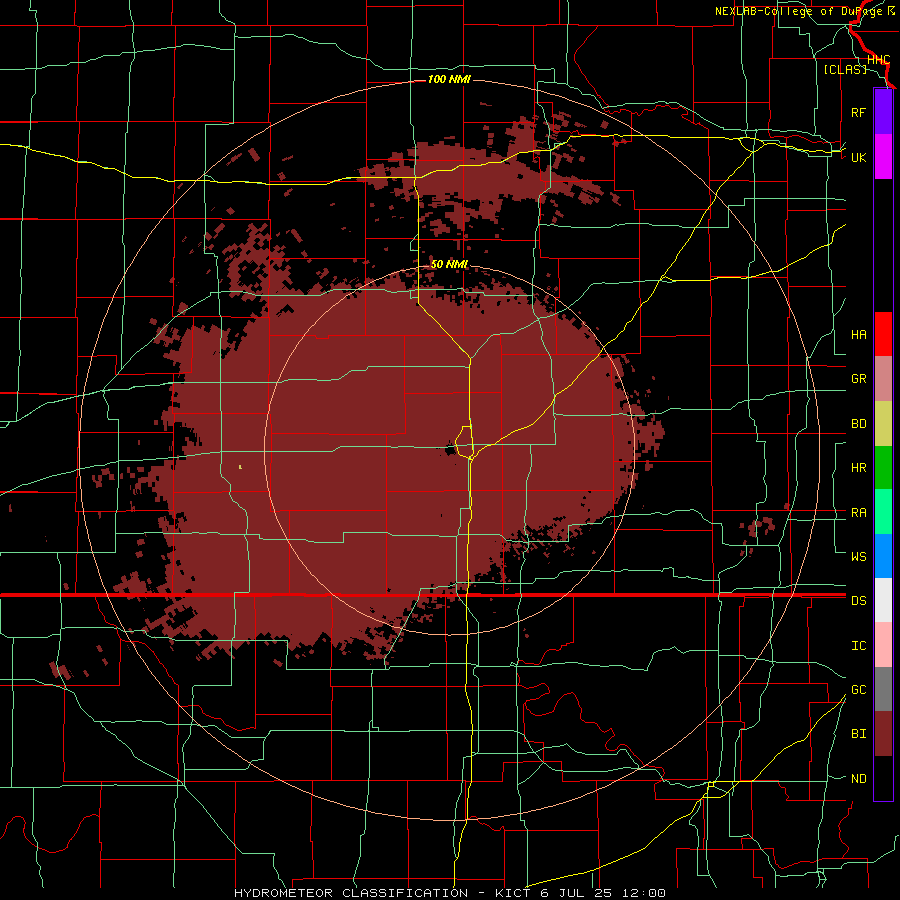Click the BD legend label
The width and height of the screenshot is (900, 900).
[x=858, y=424]
